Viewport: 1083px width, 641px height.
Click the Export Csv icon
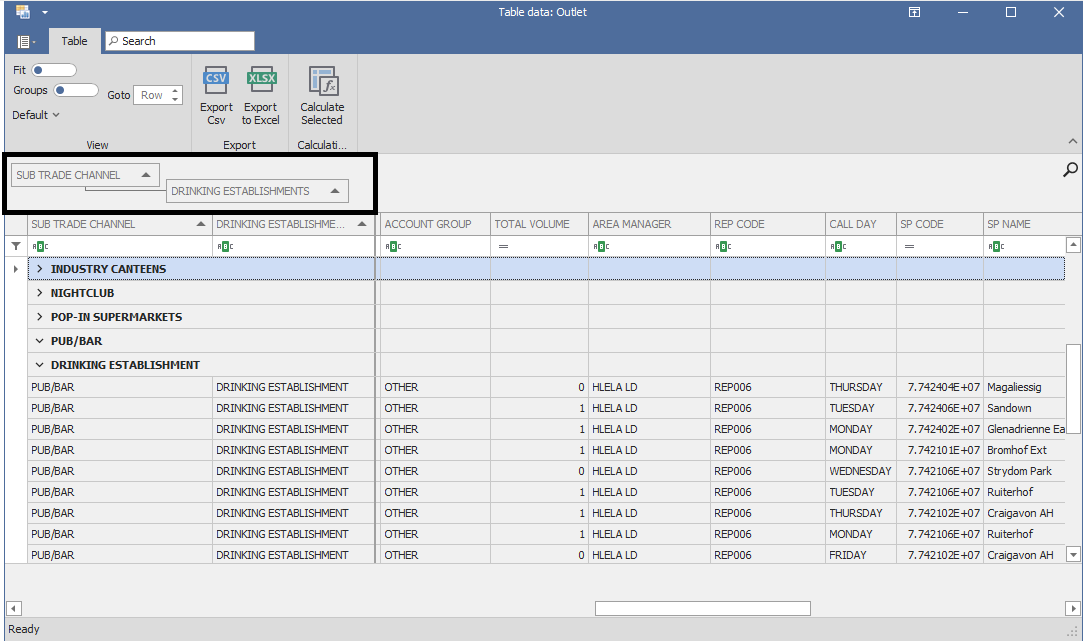216,80
